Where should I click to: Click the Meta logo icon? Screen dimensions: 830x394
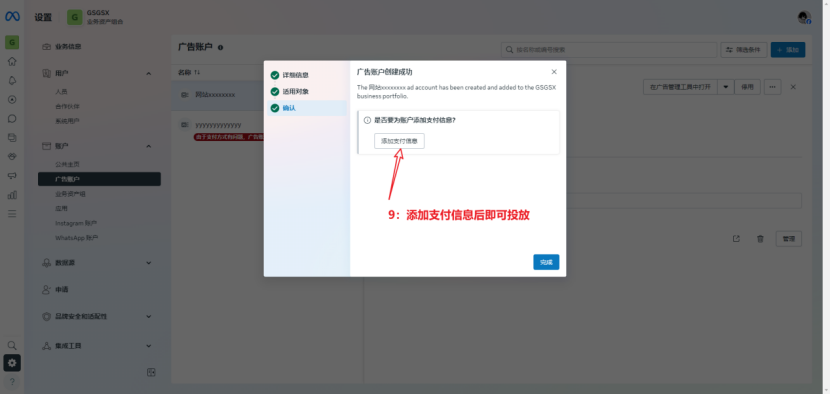coord(12,16)
